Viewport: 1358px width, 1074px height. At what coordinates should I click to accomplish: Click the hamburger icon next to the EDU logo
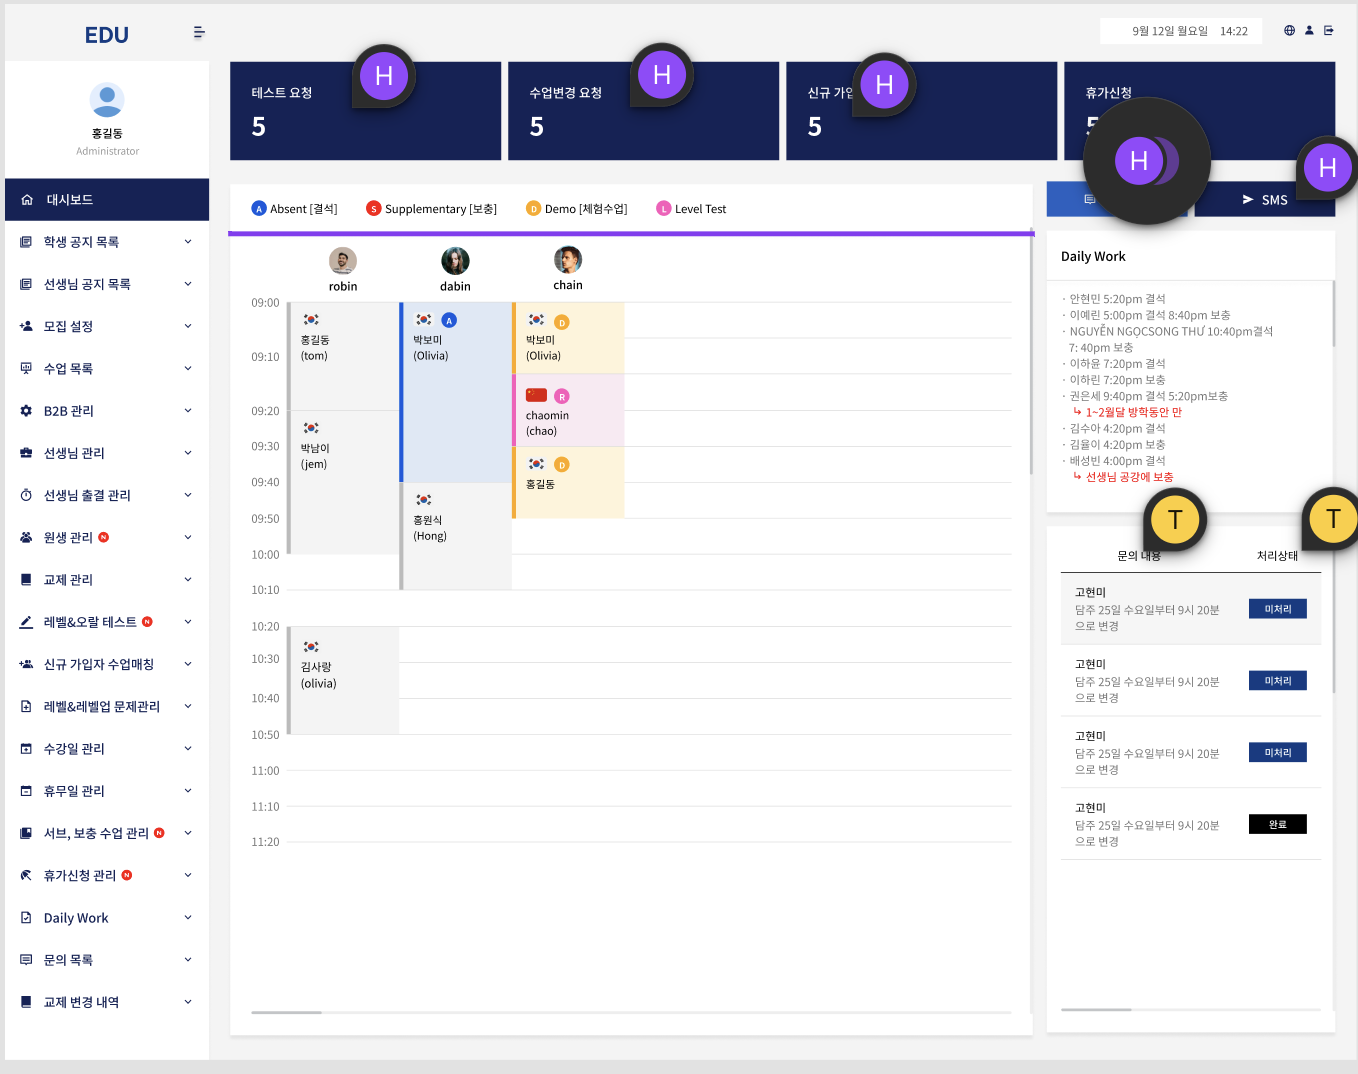pos(199,31)
